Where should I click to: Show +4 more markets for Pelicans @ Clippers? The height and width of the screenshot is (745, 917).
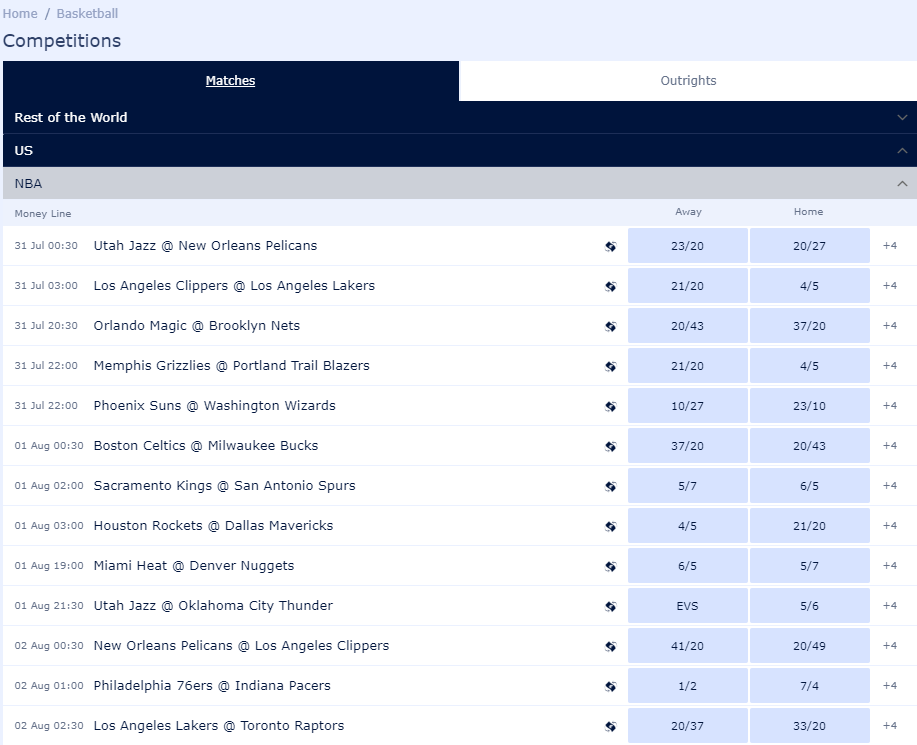[x=890, y=646]
